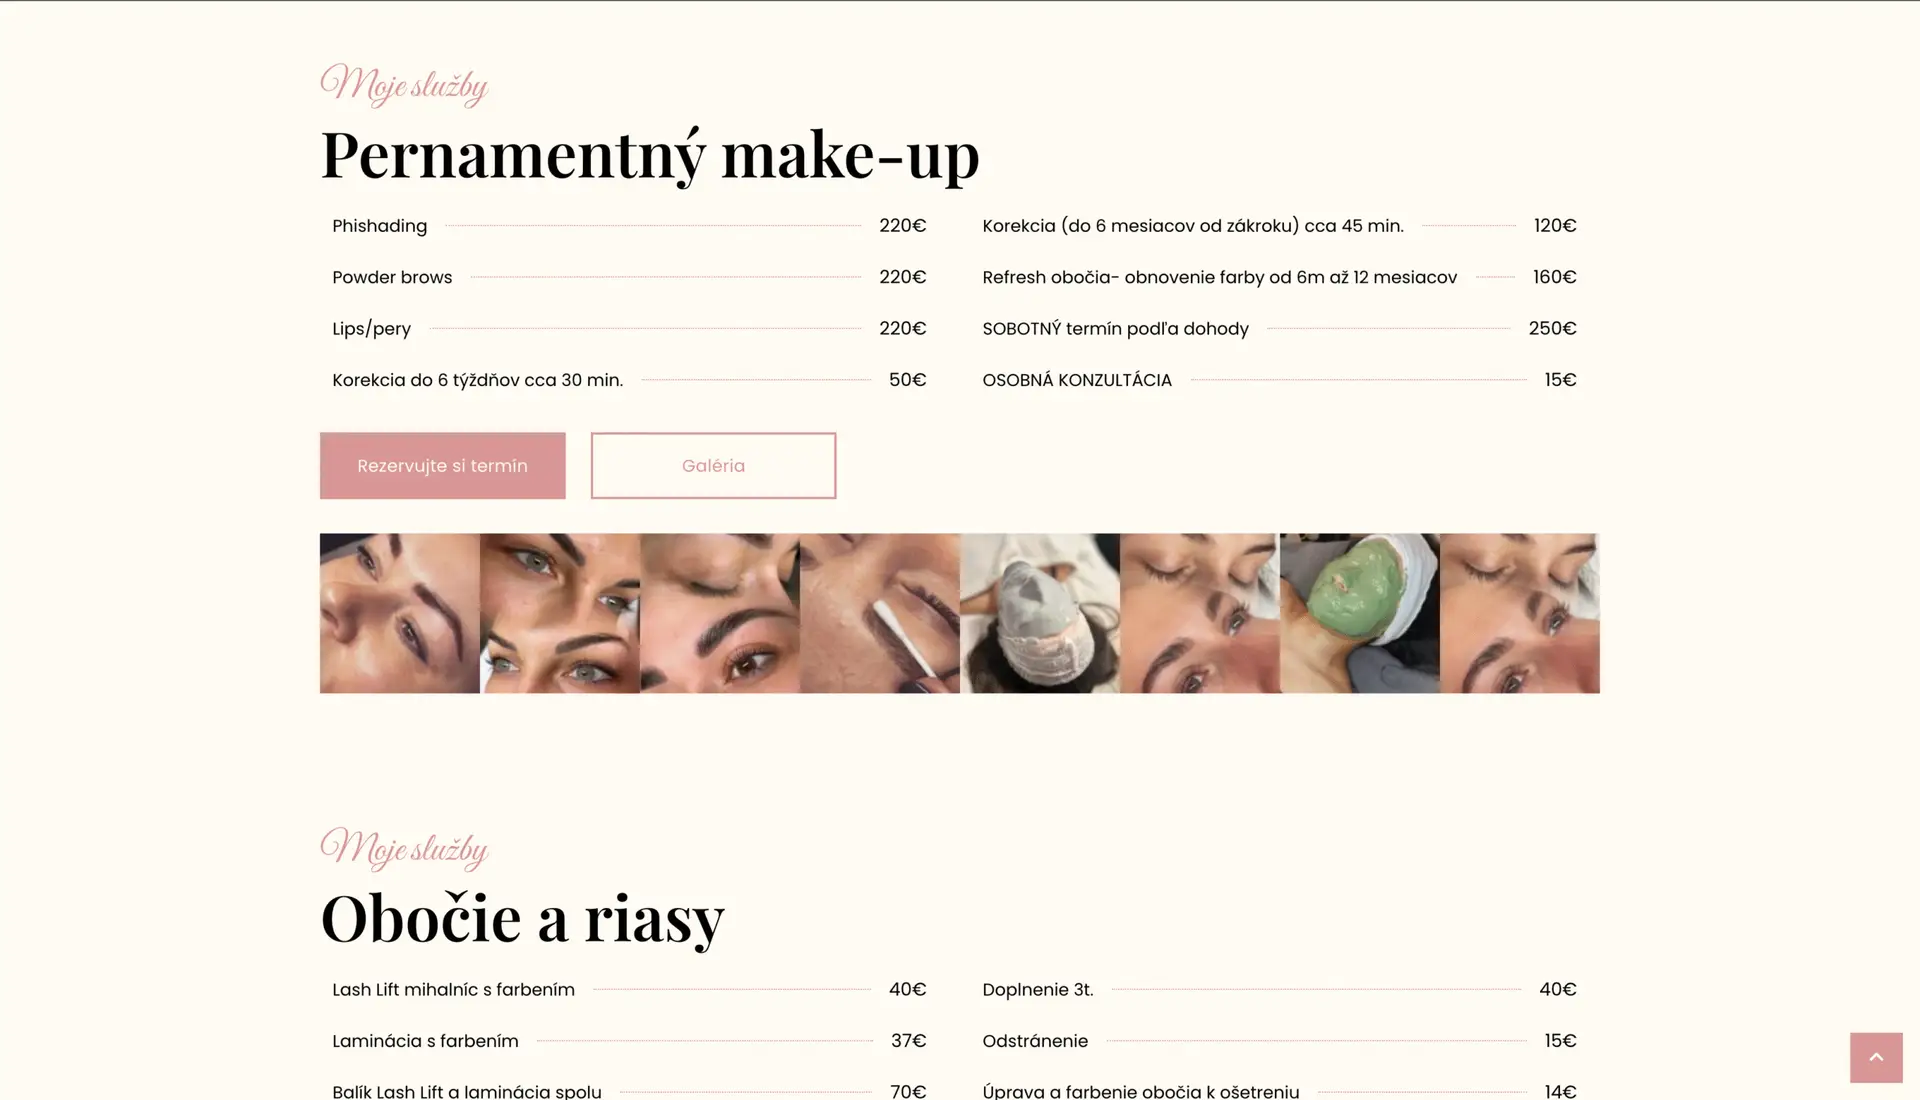Open the last gallery thumbnail on the right
Screen dimensions: 1920x1100
pos(1520,613)
